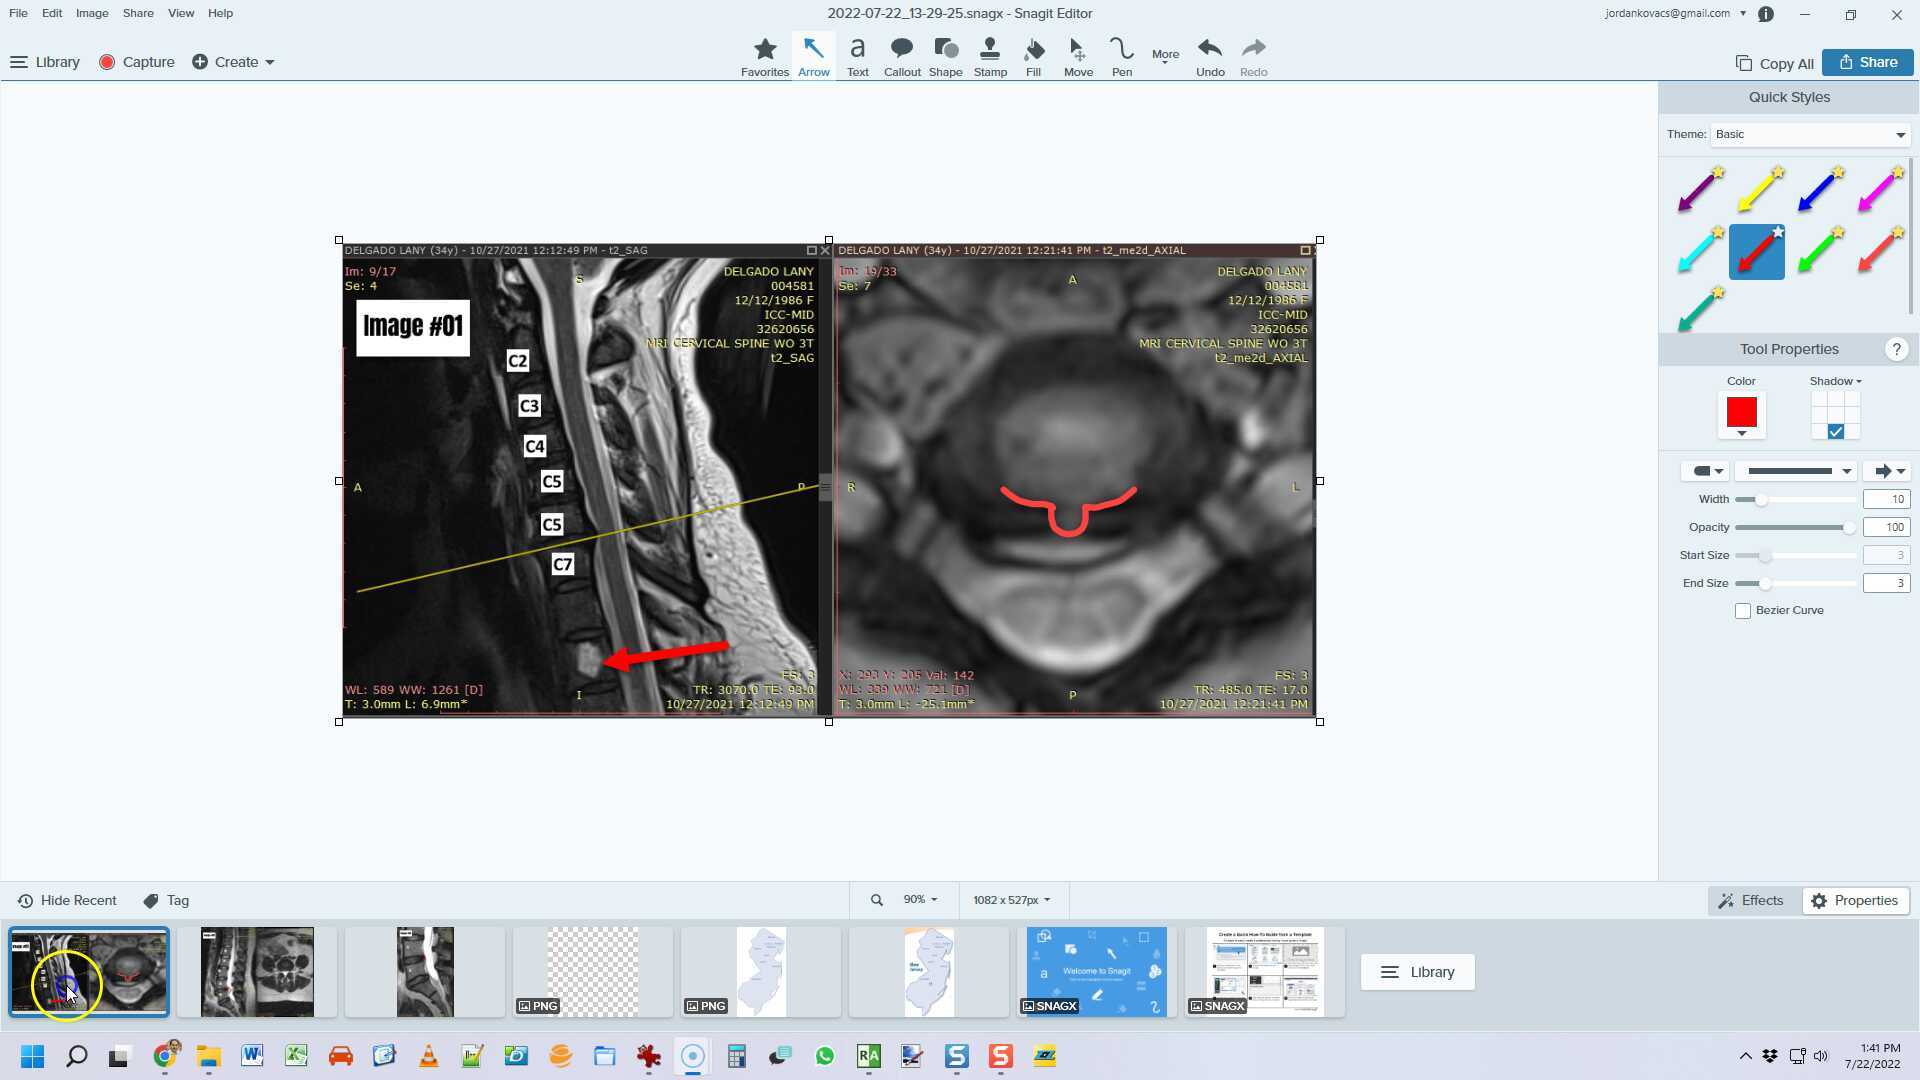Image resolution: width=1920 pixels, height=1080 pixels.
Task: Select the Stamp tool
Action: pyautogui.click(x=990, y=57)
